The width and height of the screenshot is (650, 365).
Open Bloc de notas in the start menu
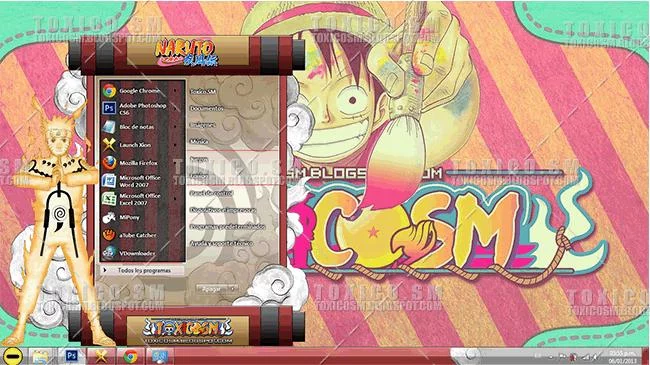pyautogui.click(x=142, y=127)
